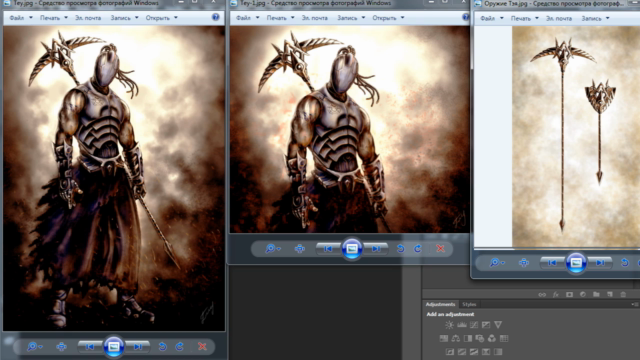Open the Adjustments panel flyout menu
This screenshot has width=640, height=360.
click(635, 304)
